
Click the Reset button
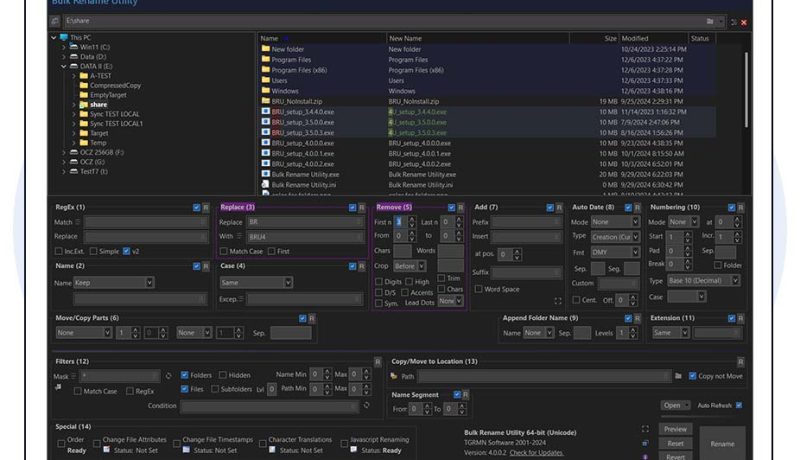click(x=676, y=443)
